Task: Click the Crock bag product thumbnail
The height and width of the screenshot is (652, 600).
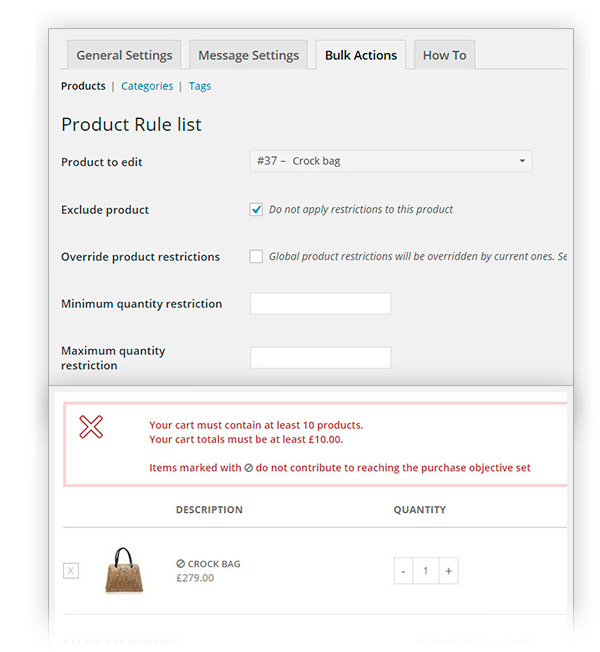Action: [125, 570]
